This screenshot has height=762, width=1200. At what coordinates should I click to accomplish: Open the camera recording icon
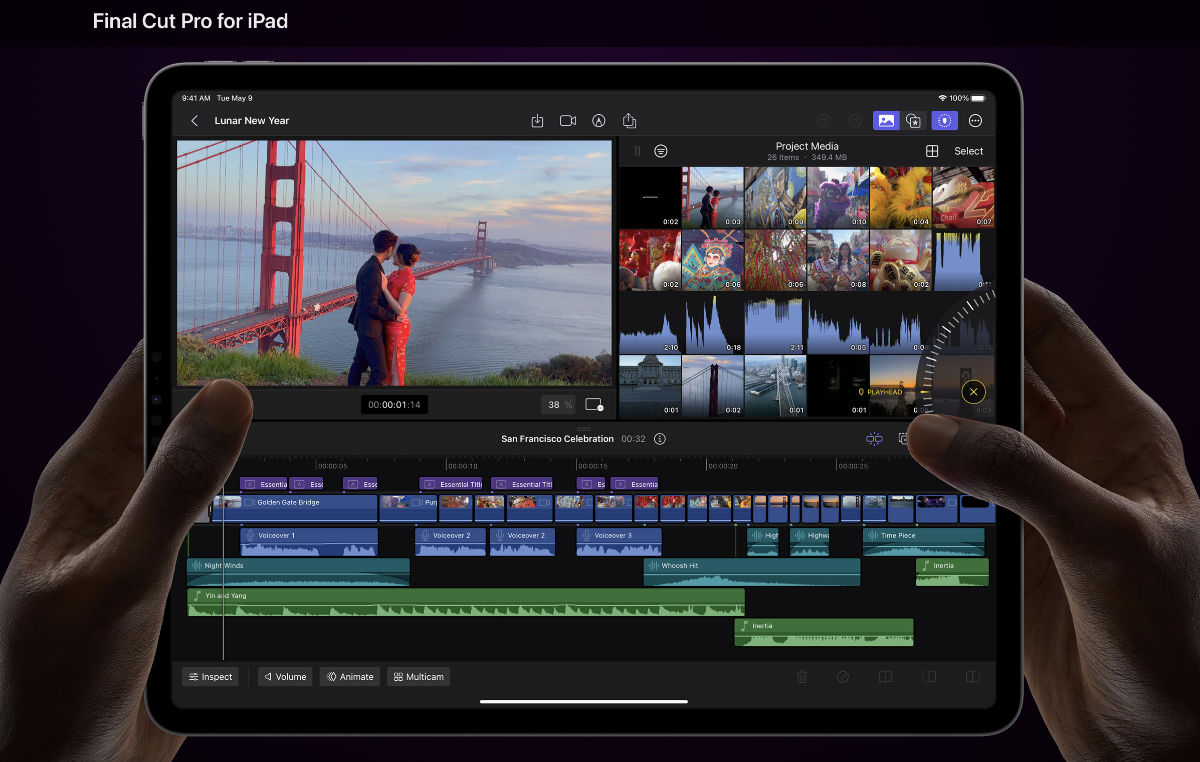(568, 121)
